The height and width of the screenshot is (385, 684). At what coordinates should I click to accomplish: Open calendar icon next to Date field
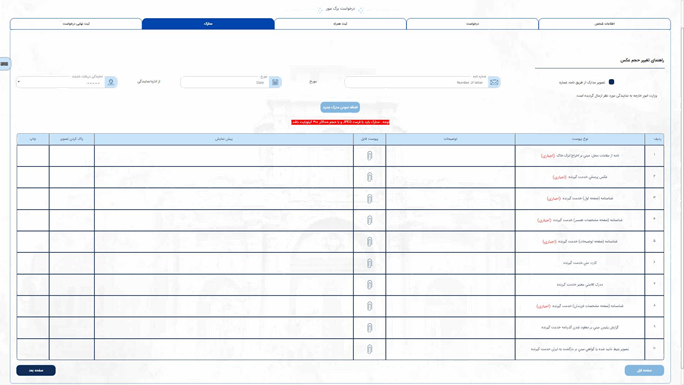click(275, 82)
